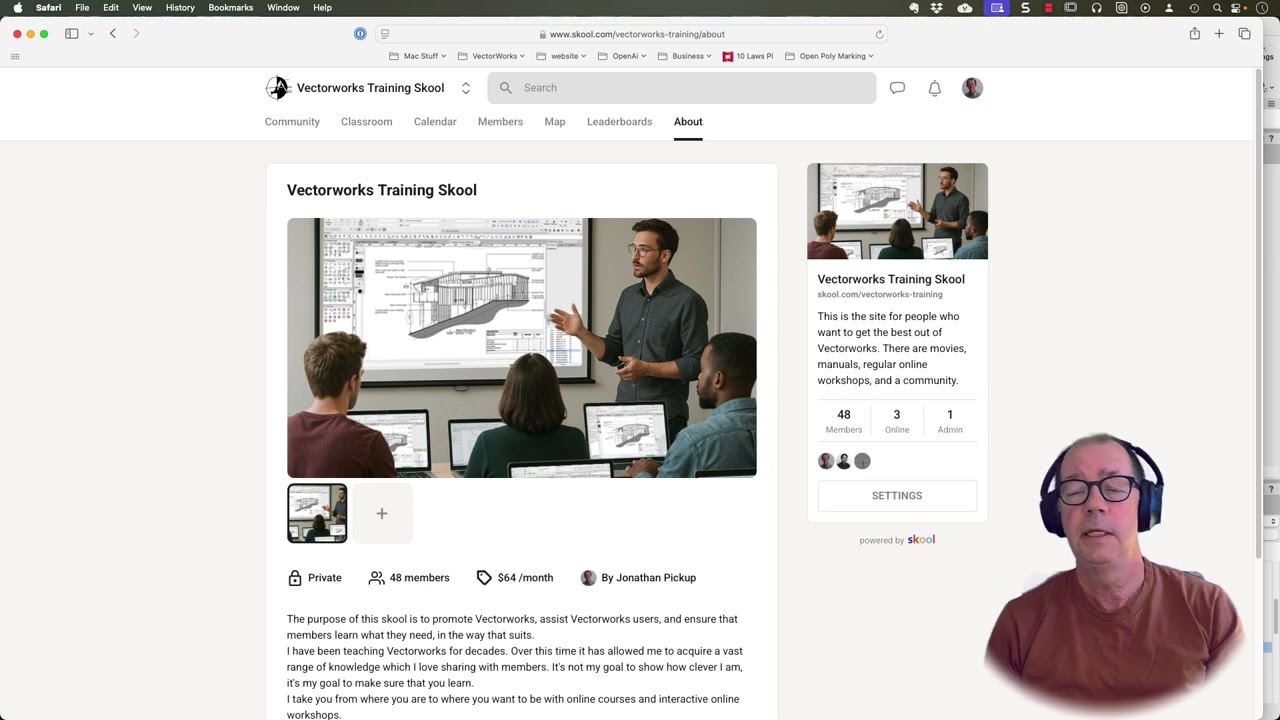Click the SETTINGS button
This screenshot has height=720, width=1280.
[x=897, y=496]
